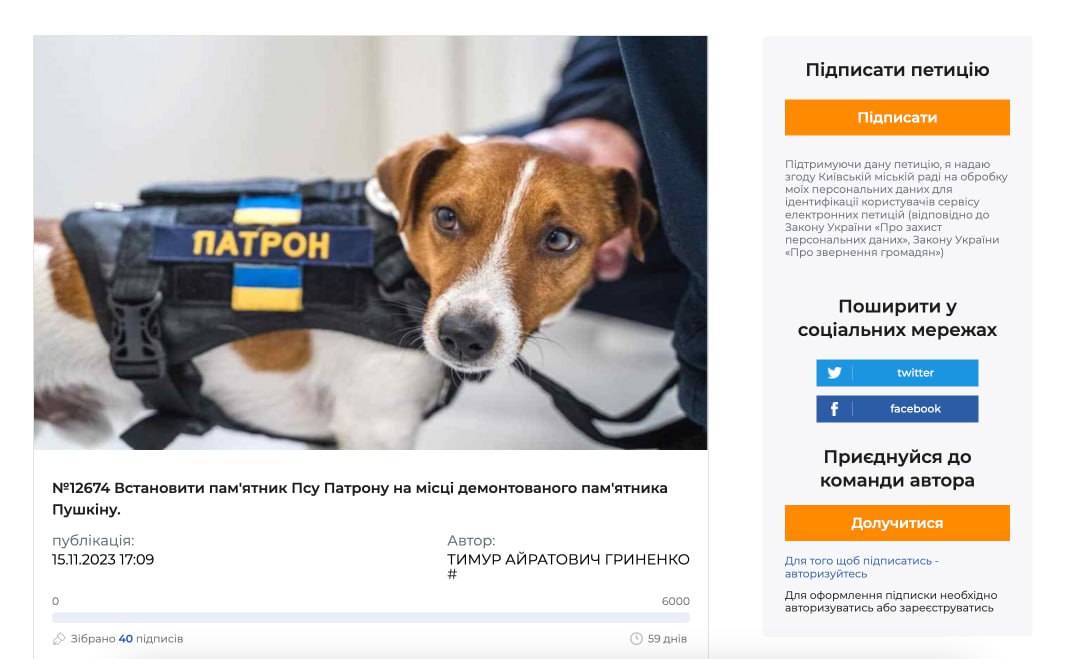This screenshot has width=1084, height=659.
Task: Click the Підписати петицію heading
Action: 897,70
